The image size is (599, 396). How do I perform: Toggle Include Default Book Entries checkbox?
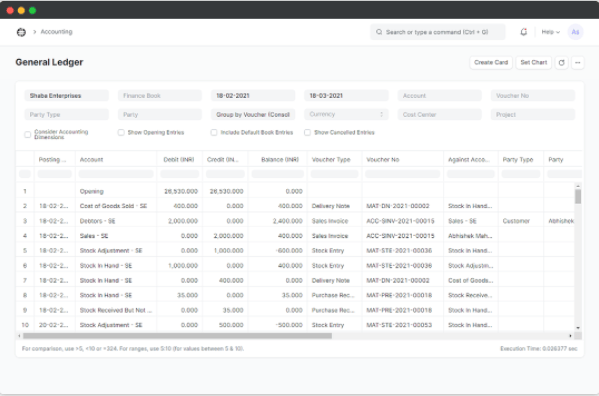(214, 133)
